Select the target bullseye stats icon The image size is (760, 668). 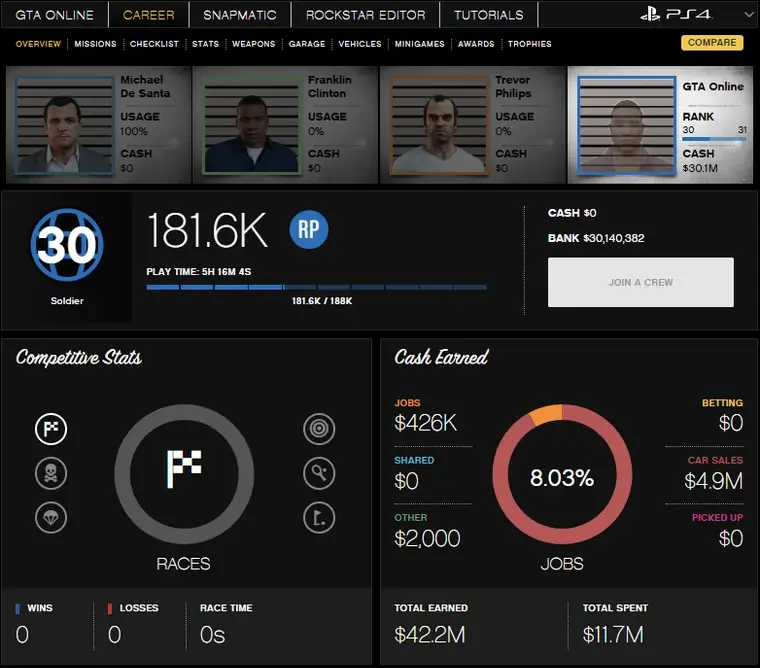[x=319, y=429]
